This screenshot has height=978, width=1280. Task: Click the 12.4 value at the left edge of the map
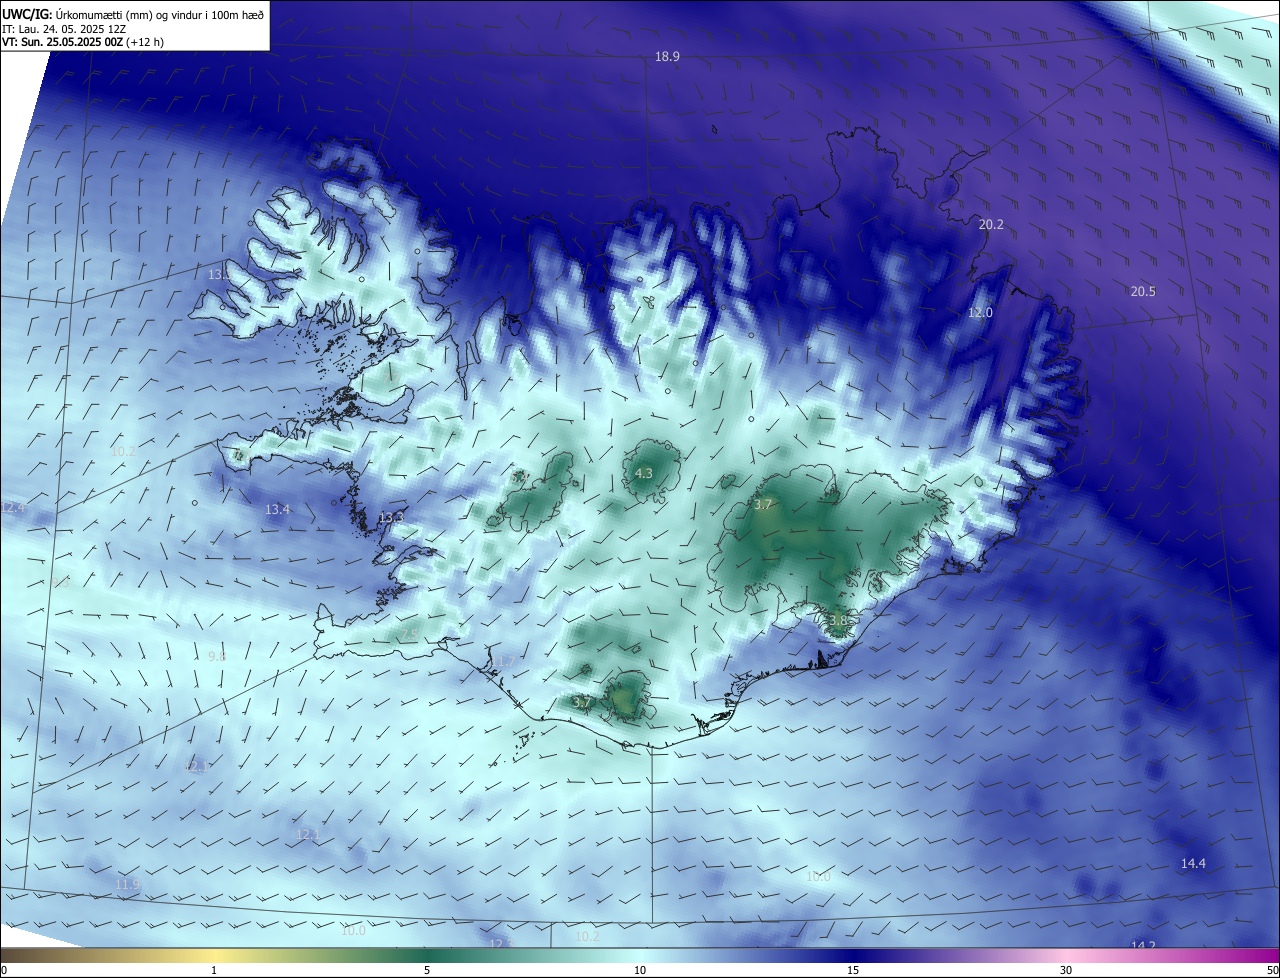pos(13,508)
